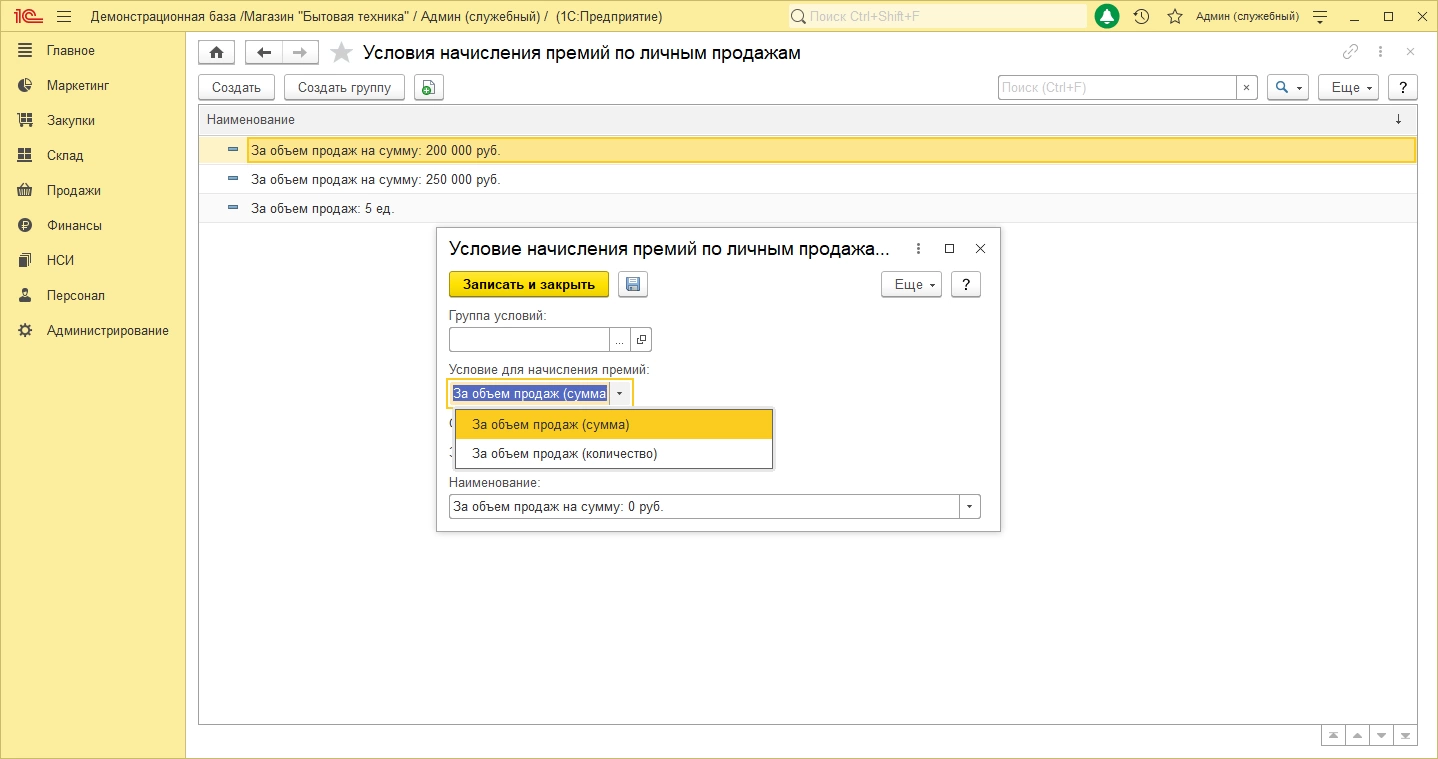Open help in the dialog

pyautogui.click(x=965, y=285)
